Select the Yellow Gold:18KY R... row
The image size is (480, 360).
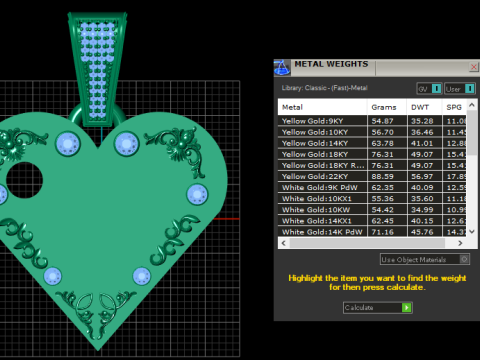coord(372,165)
